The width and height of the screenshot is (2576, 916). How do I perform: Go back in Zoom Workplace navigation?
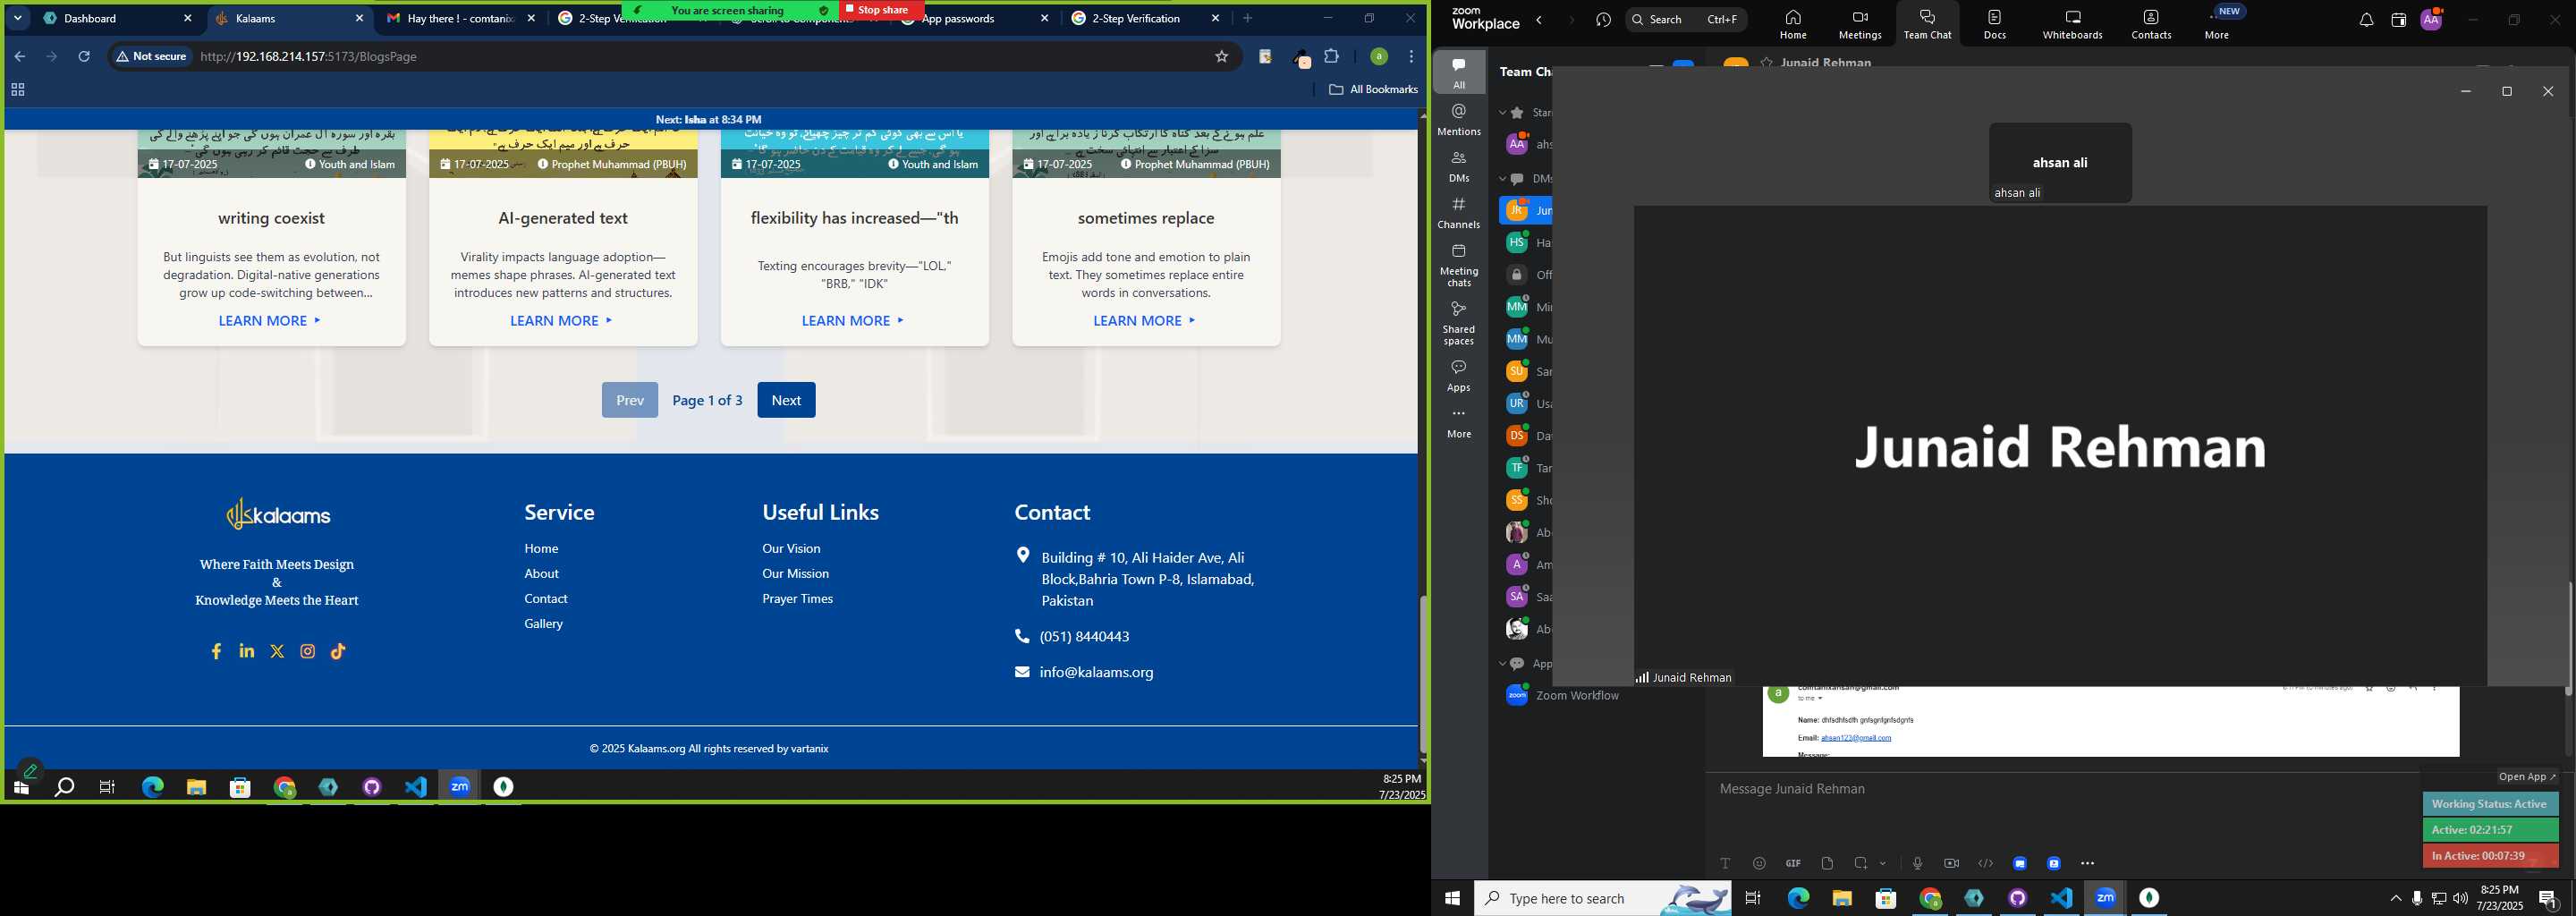coord(1539,20)
